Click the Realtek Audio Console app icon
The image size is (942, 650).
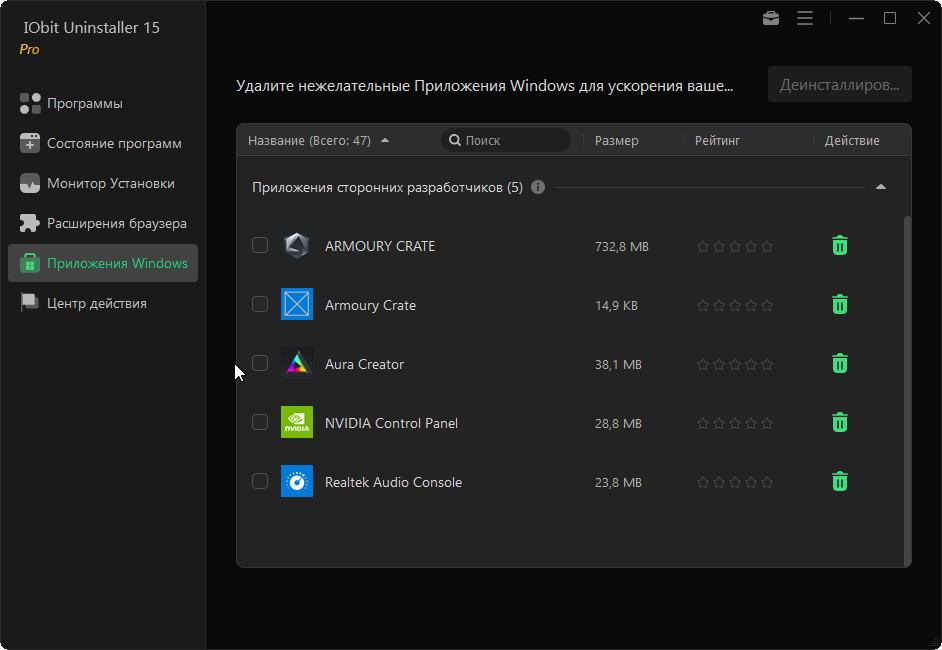point(297,481)
